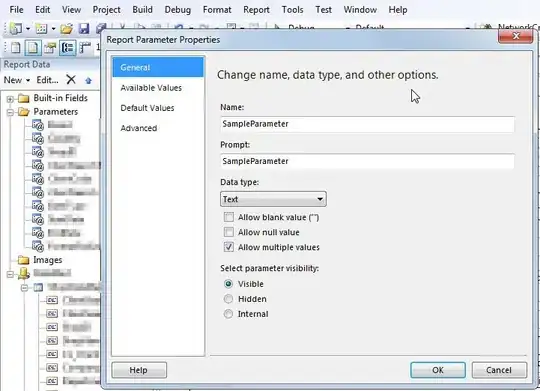This screenshot has width=540, height=391.
Task: Enable Allow blank value checkbox
Action: [229, 217]
